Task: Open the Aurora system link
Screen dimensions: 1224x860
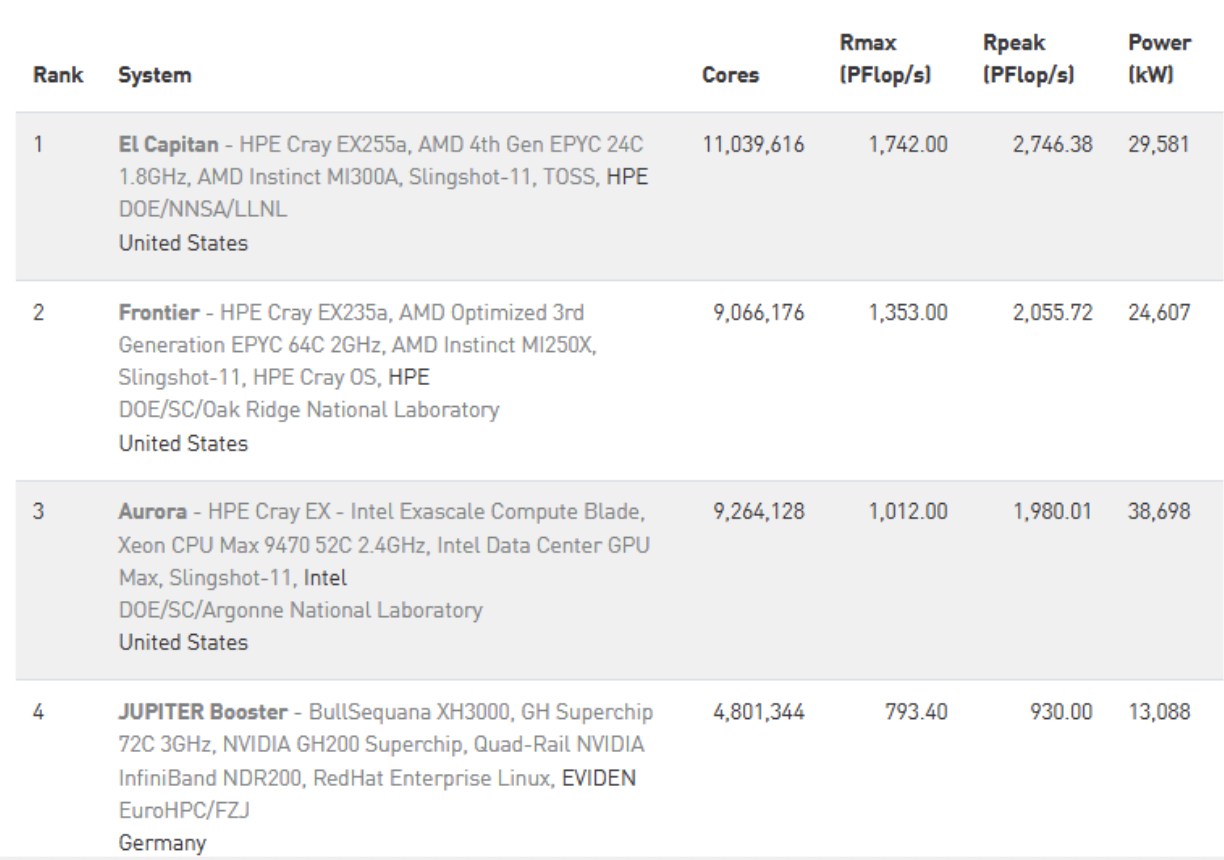Action: (152, 513)
